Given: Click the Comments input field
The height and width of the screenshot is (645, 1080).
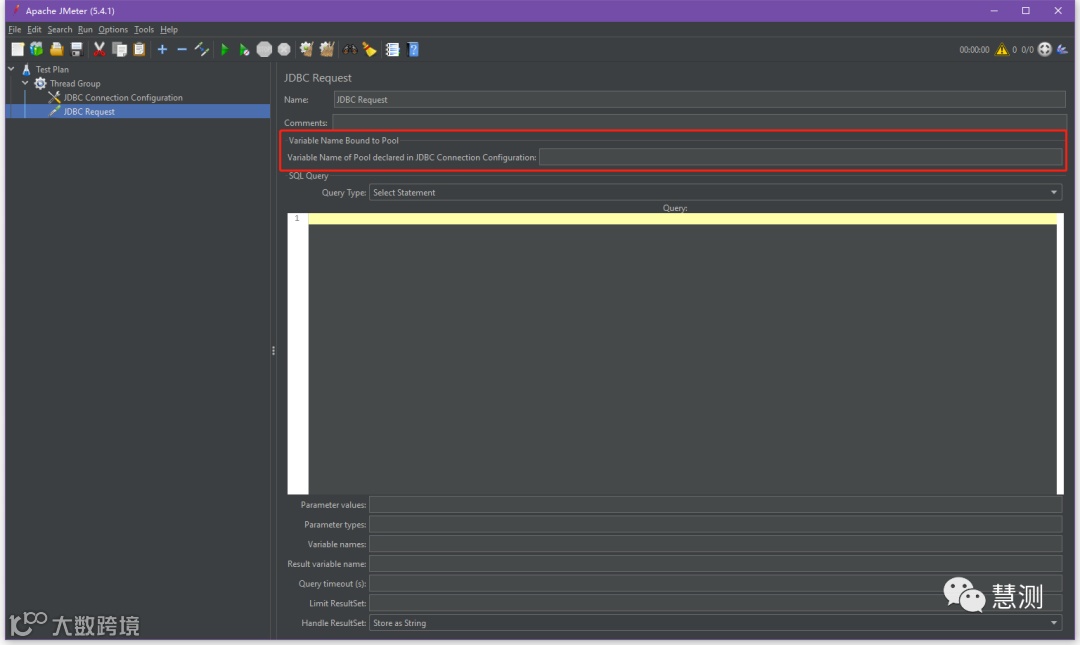Looking at the screenshot, I should pyautogui.click(x=698, y=123).
